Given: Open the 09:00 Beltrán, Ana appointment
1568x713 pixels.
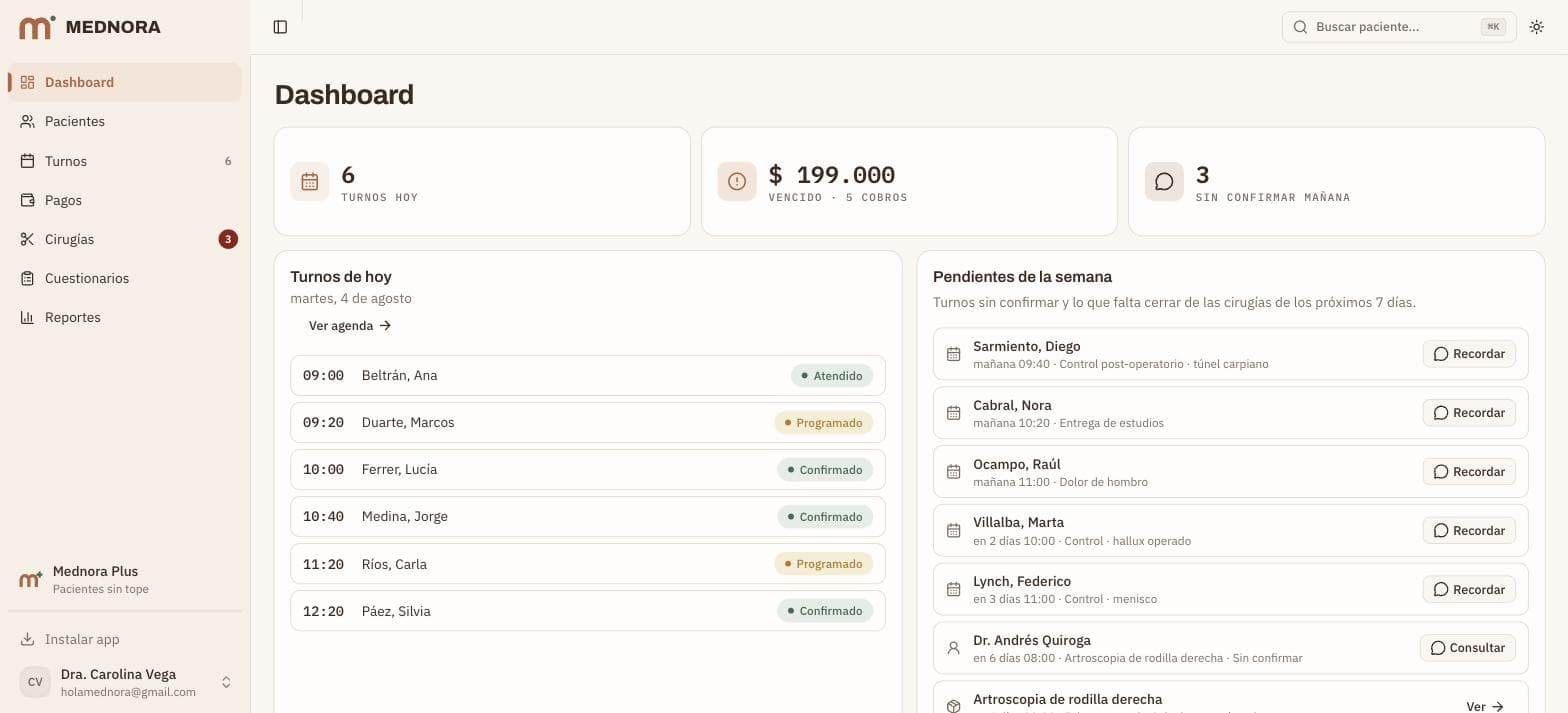Looking at the screenshot, I should (588, 375).
